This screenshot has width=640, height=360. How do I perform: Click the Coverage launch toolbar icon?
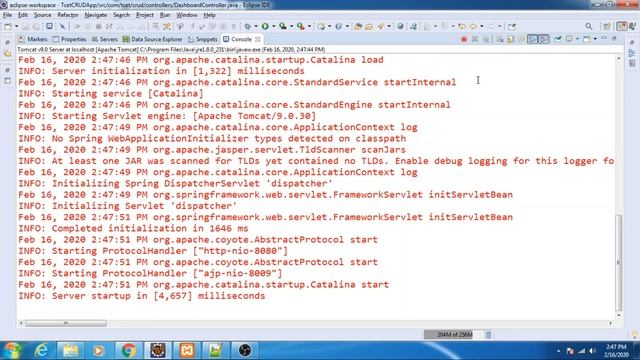pos(282,27)
